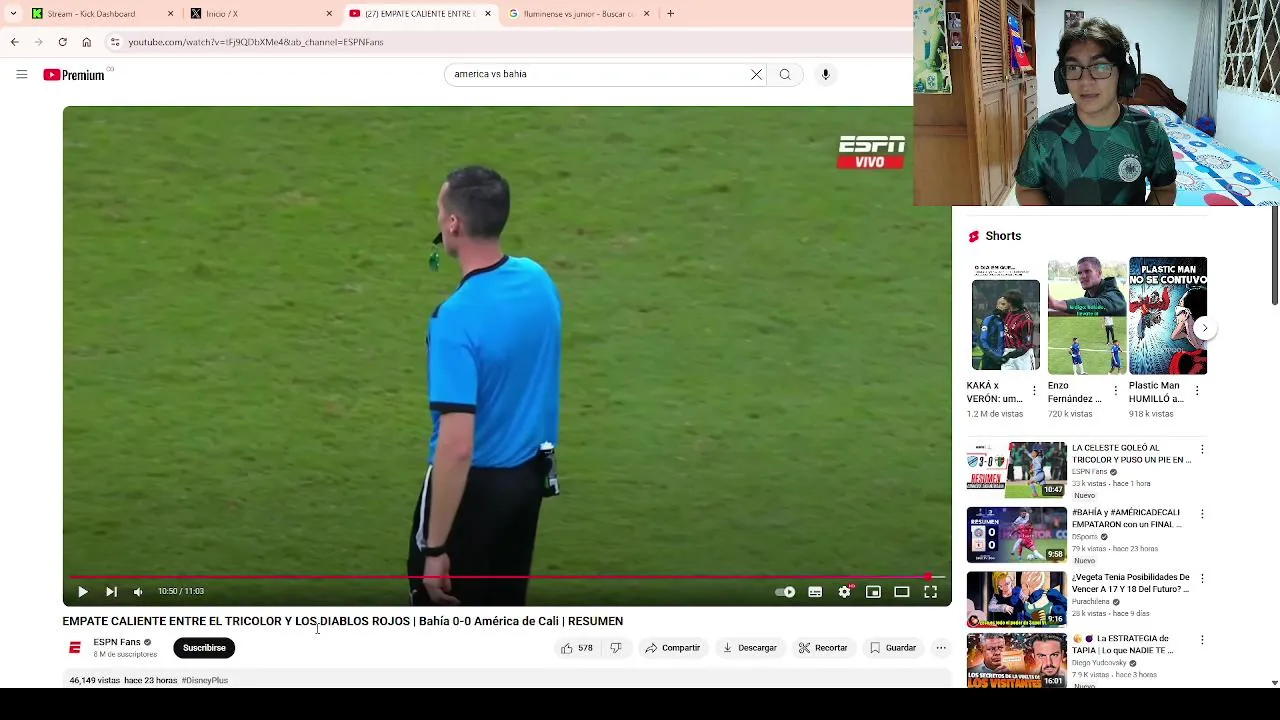1280x720 pixels.
Task: Save video with the Guardar button
Action: (x=892, y=648)
